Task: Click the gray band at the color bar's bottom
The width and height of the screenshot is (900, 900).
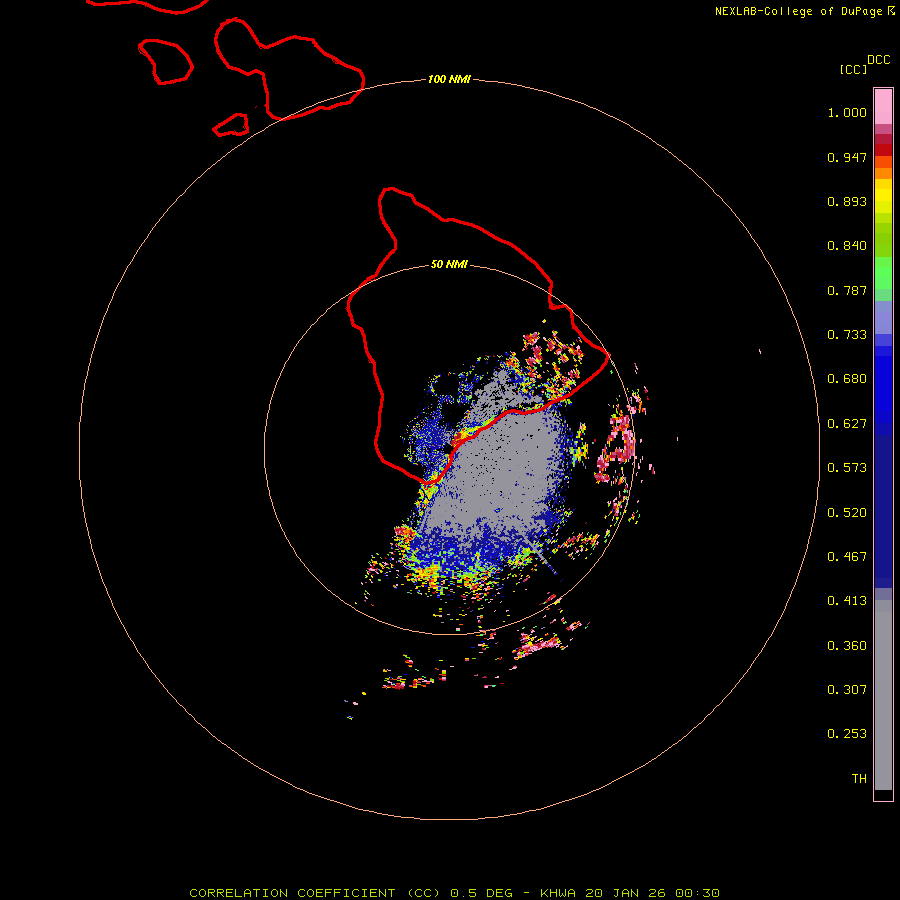Action: coord(883,695)
